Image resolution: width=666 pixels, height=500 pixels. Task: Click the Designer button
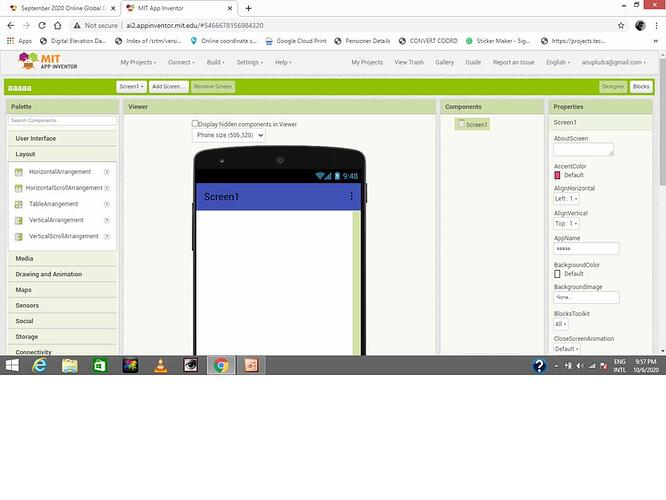613,87
